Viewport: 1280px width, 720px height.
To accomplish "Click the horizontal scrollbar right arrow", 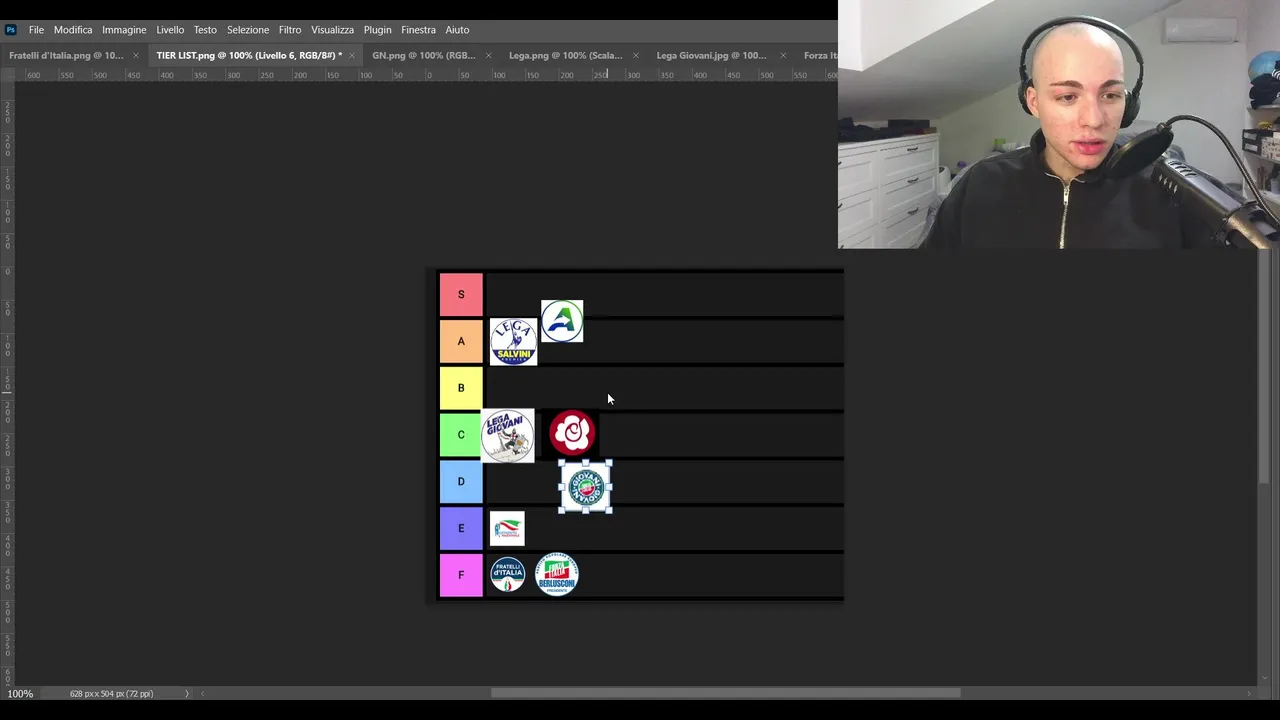I will tap(1249, 693).
